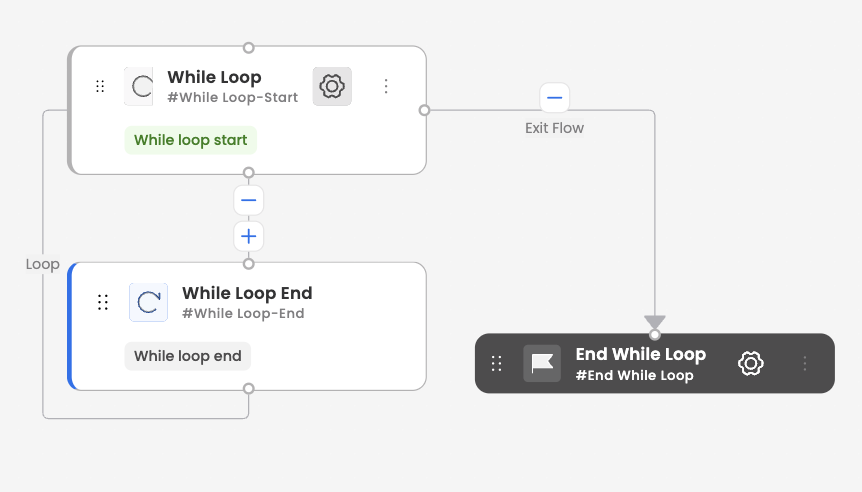Open three-dot menu on While Loop node
The width and height of the screenshot is (862, 492).
386,86
